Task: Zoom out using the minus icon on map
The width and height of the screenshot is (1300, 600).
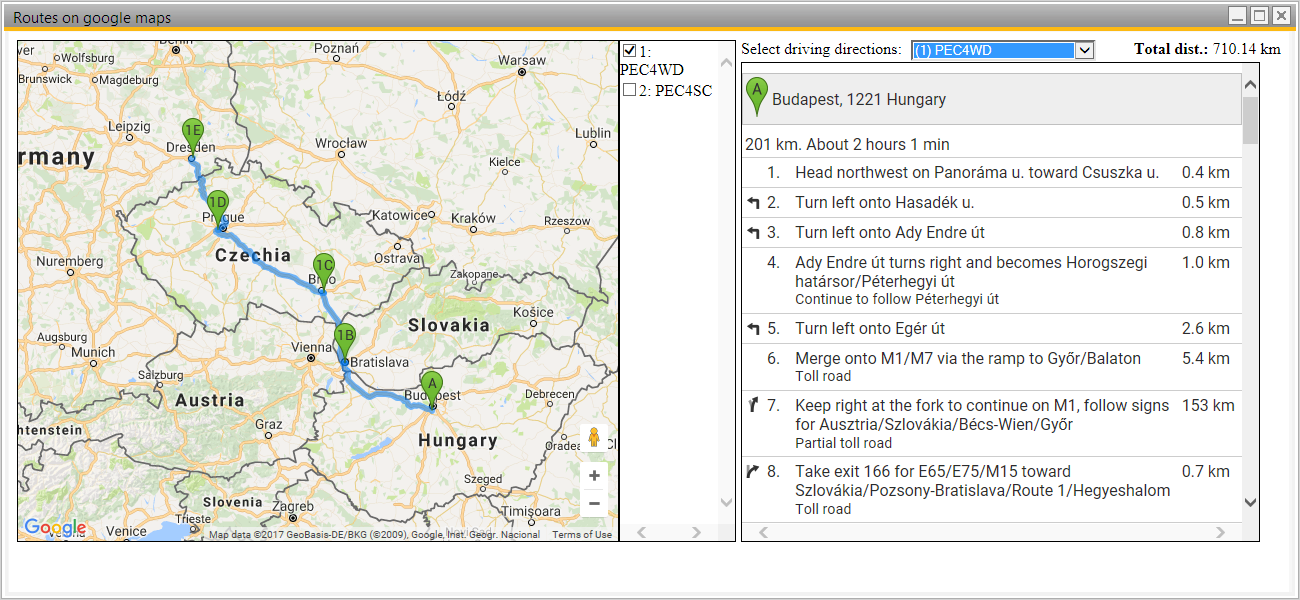Action: point(594,504)
